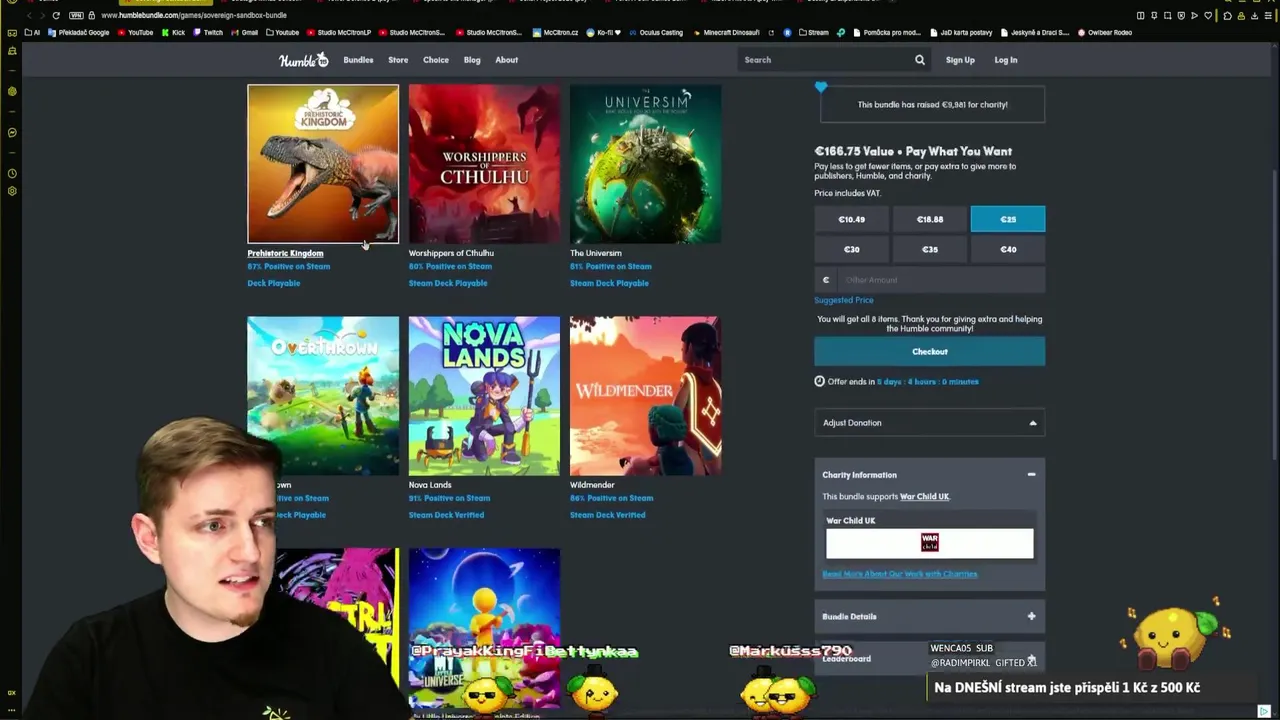Open the McCitron.cz bookmark
The width and height of the screenshot is (1280, 720).
pyautogui.click(x=555, y=32)
